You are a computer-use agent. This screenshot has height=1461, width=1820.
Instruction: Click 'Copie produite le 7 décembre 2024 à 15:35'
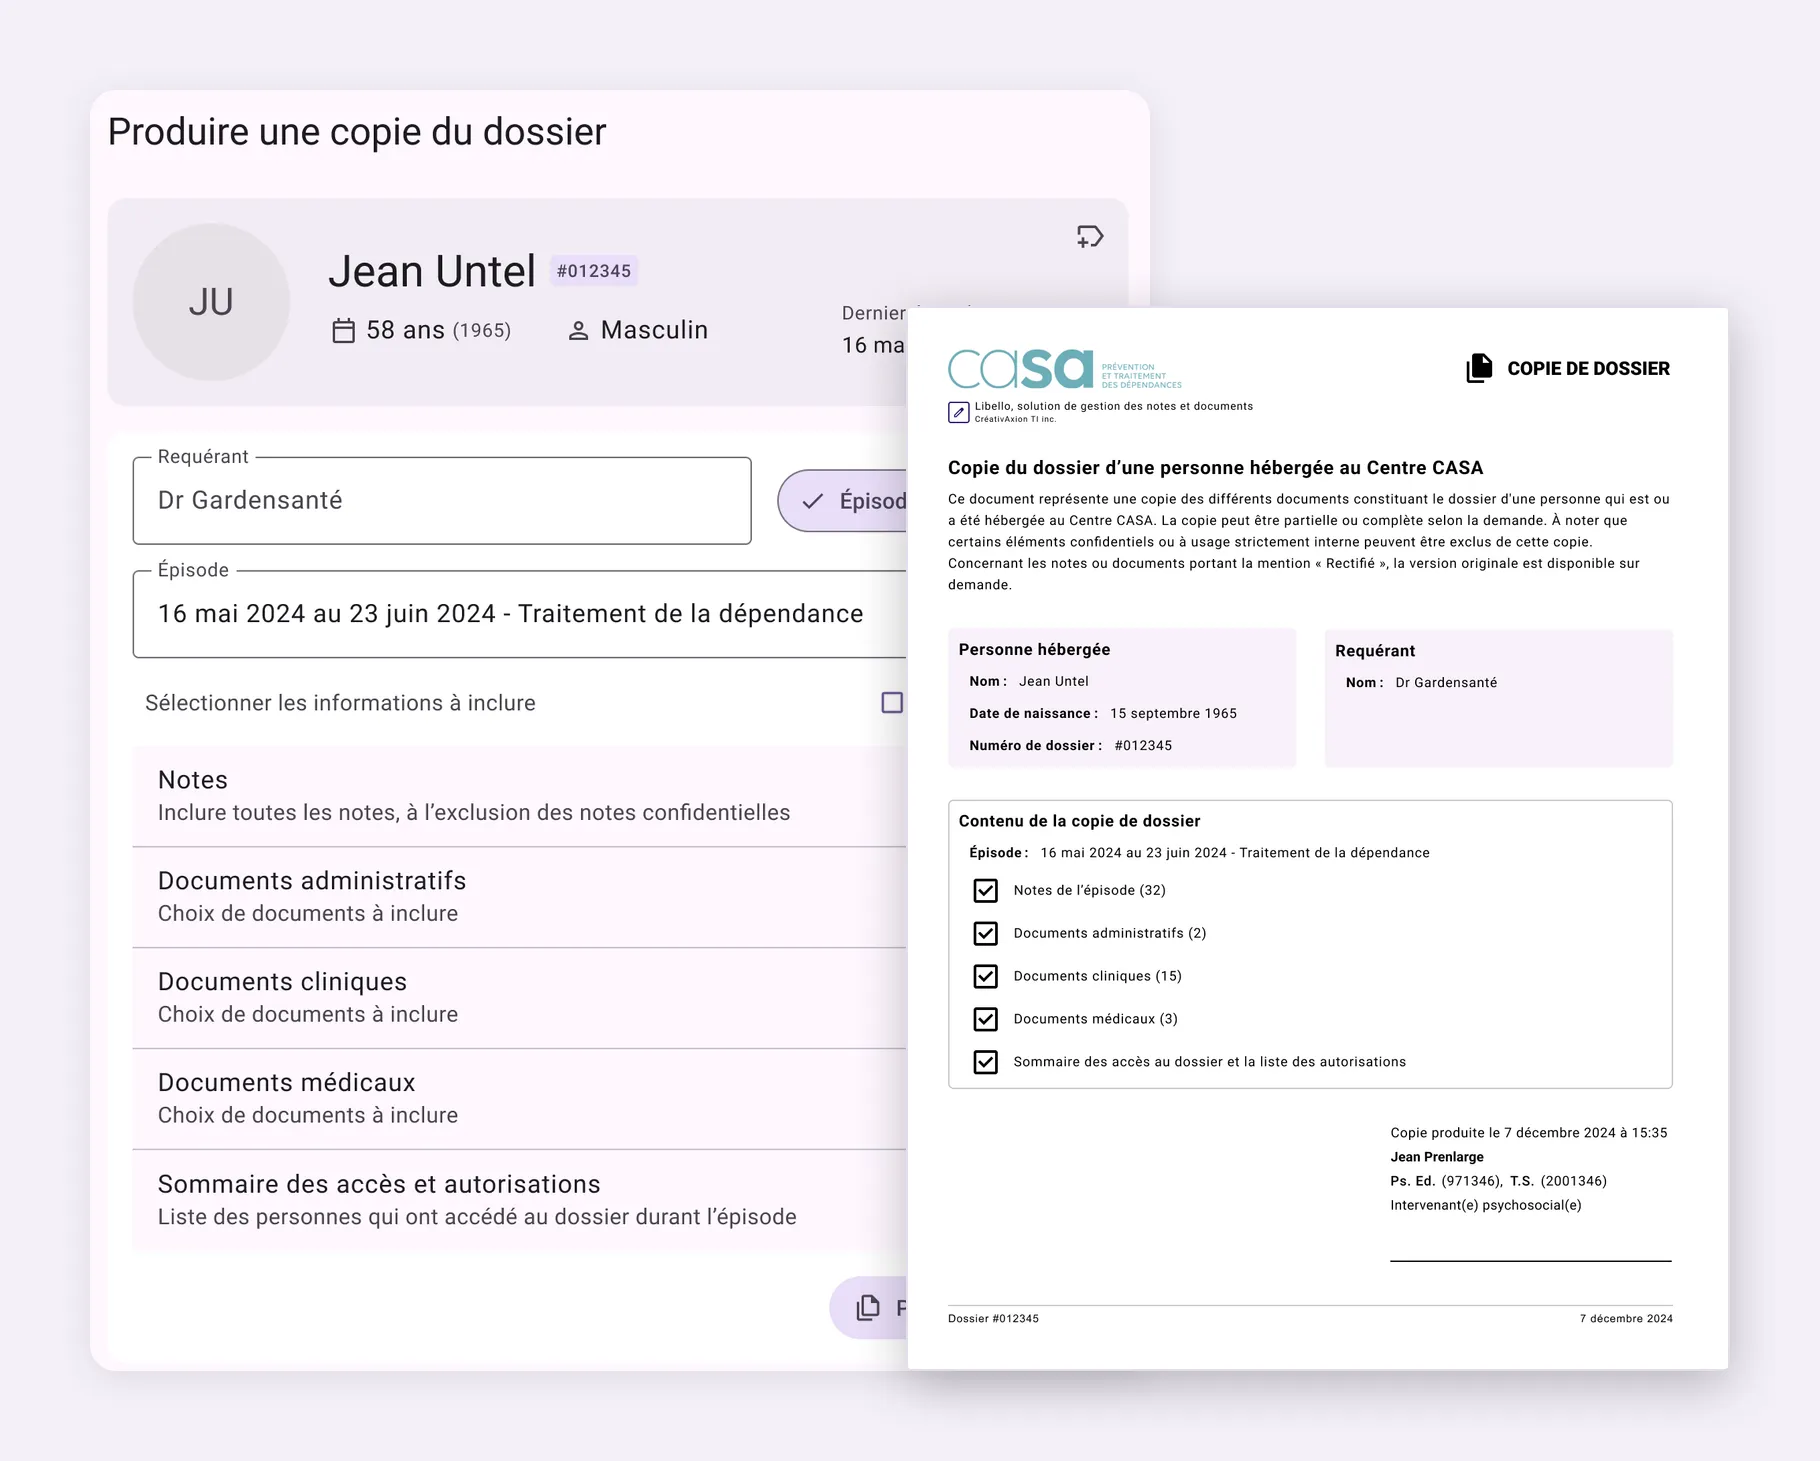click(1529, 1133)
